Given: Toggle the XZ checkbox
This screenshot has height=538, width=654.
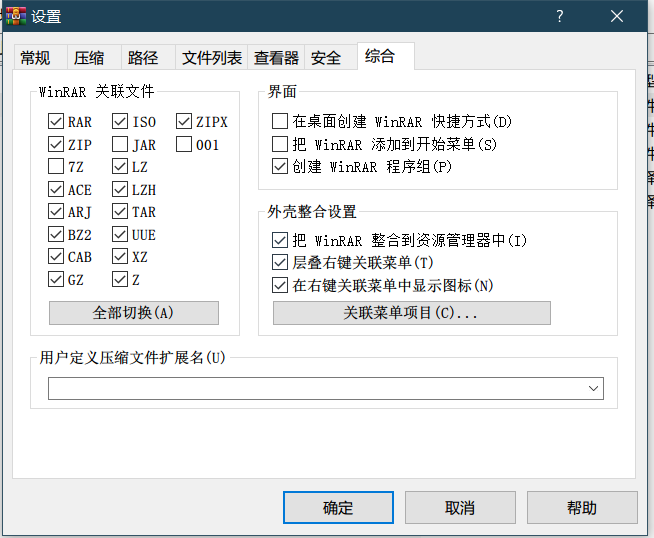Looking at the screenshot, I should pos(120,256).
